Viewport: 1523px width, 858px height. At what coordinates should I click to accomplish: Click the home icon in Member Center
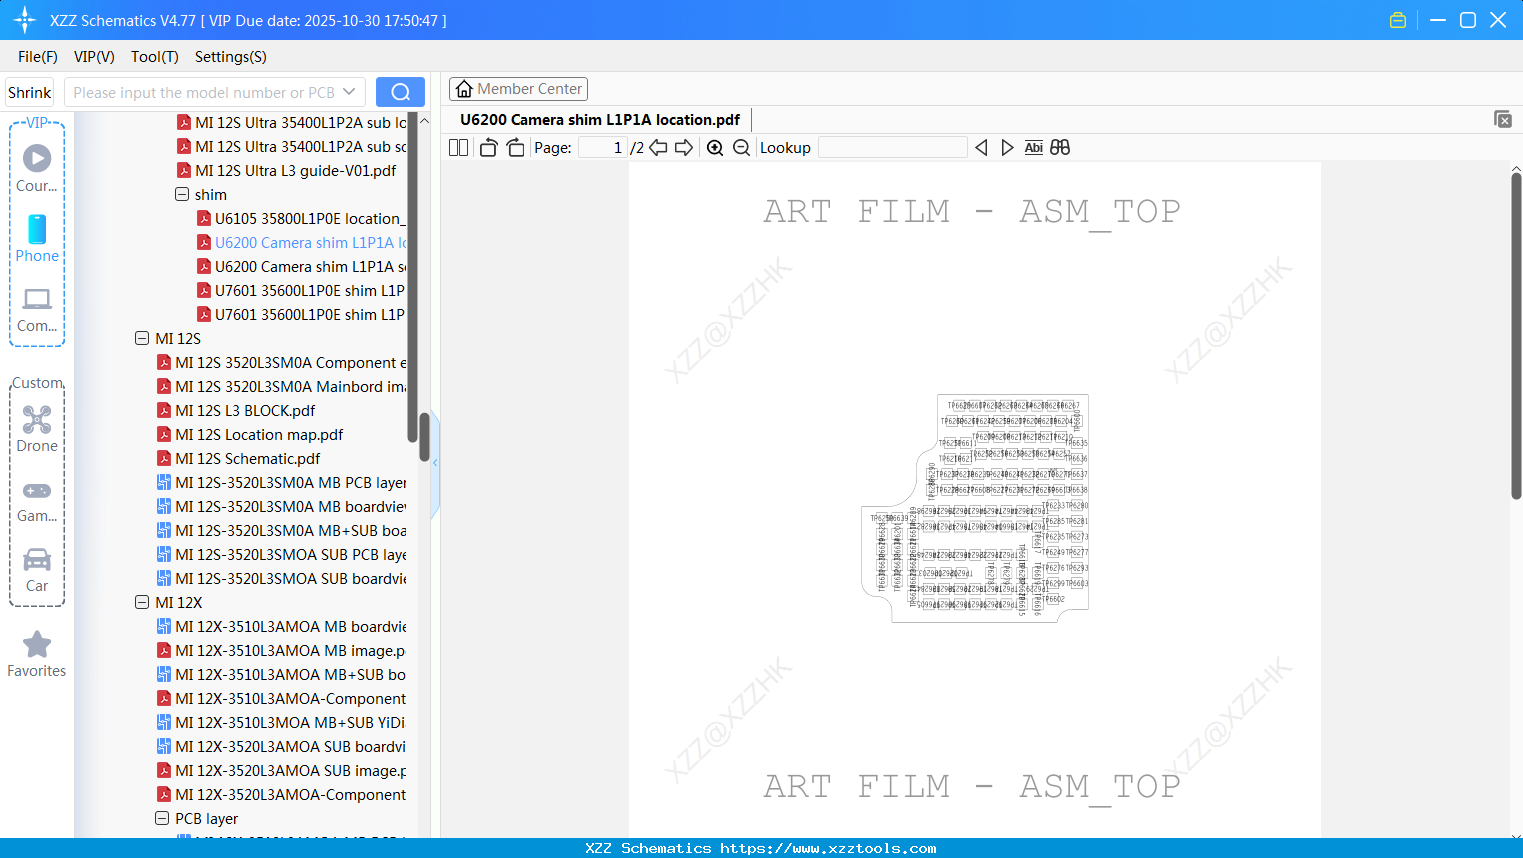464,89
